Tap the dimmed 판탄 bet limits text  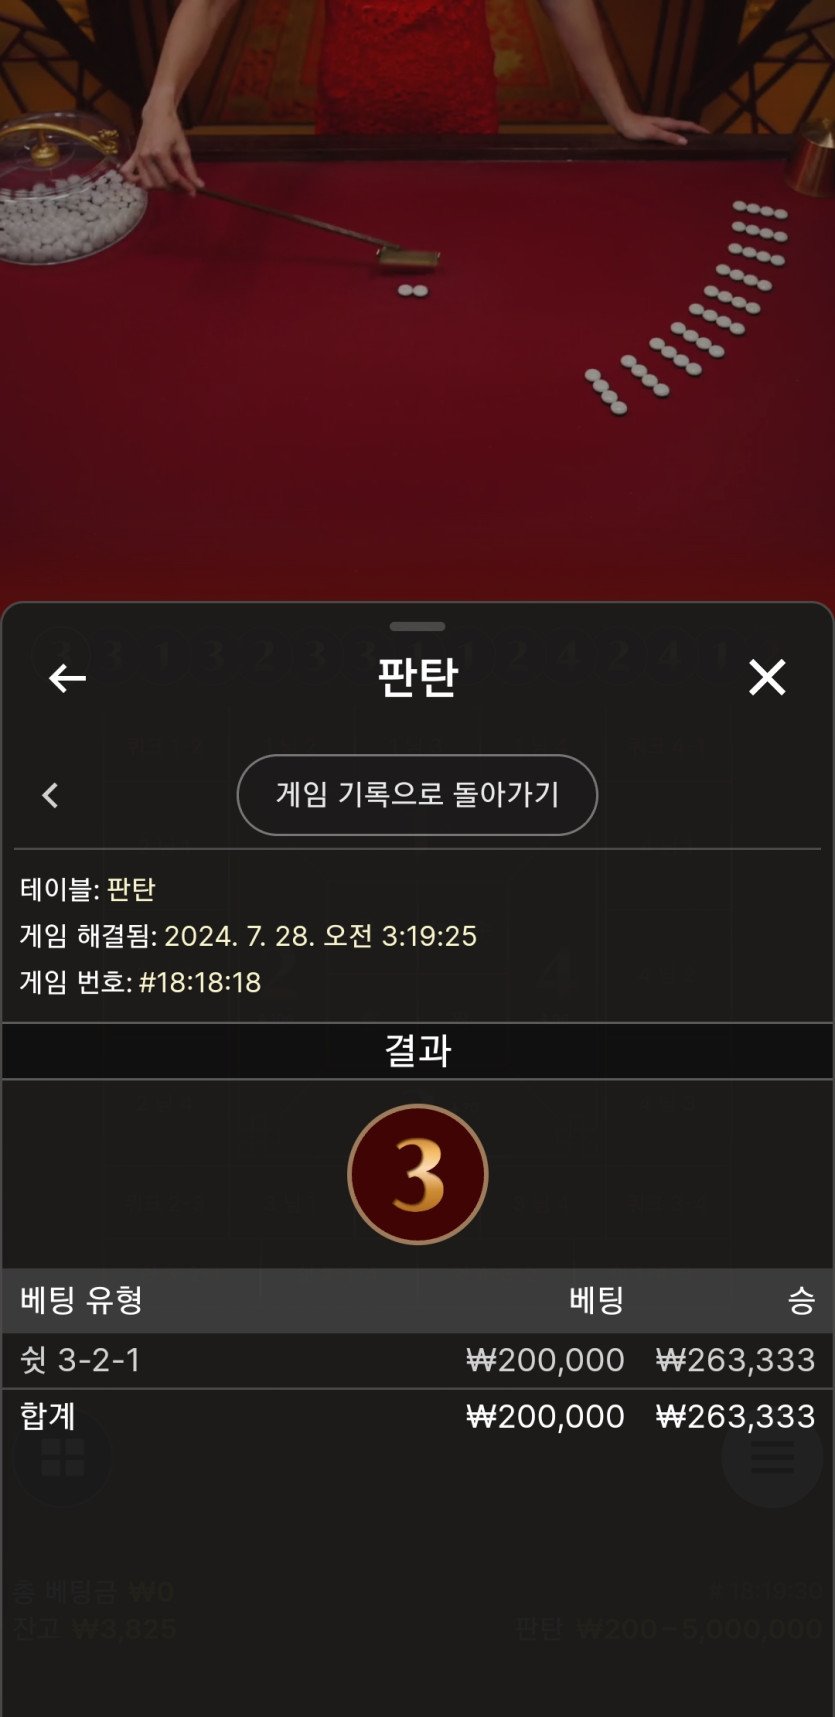(668, 1628)
